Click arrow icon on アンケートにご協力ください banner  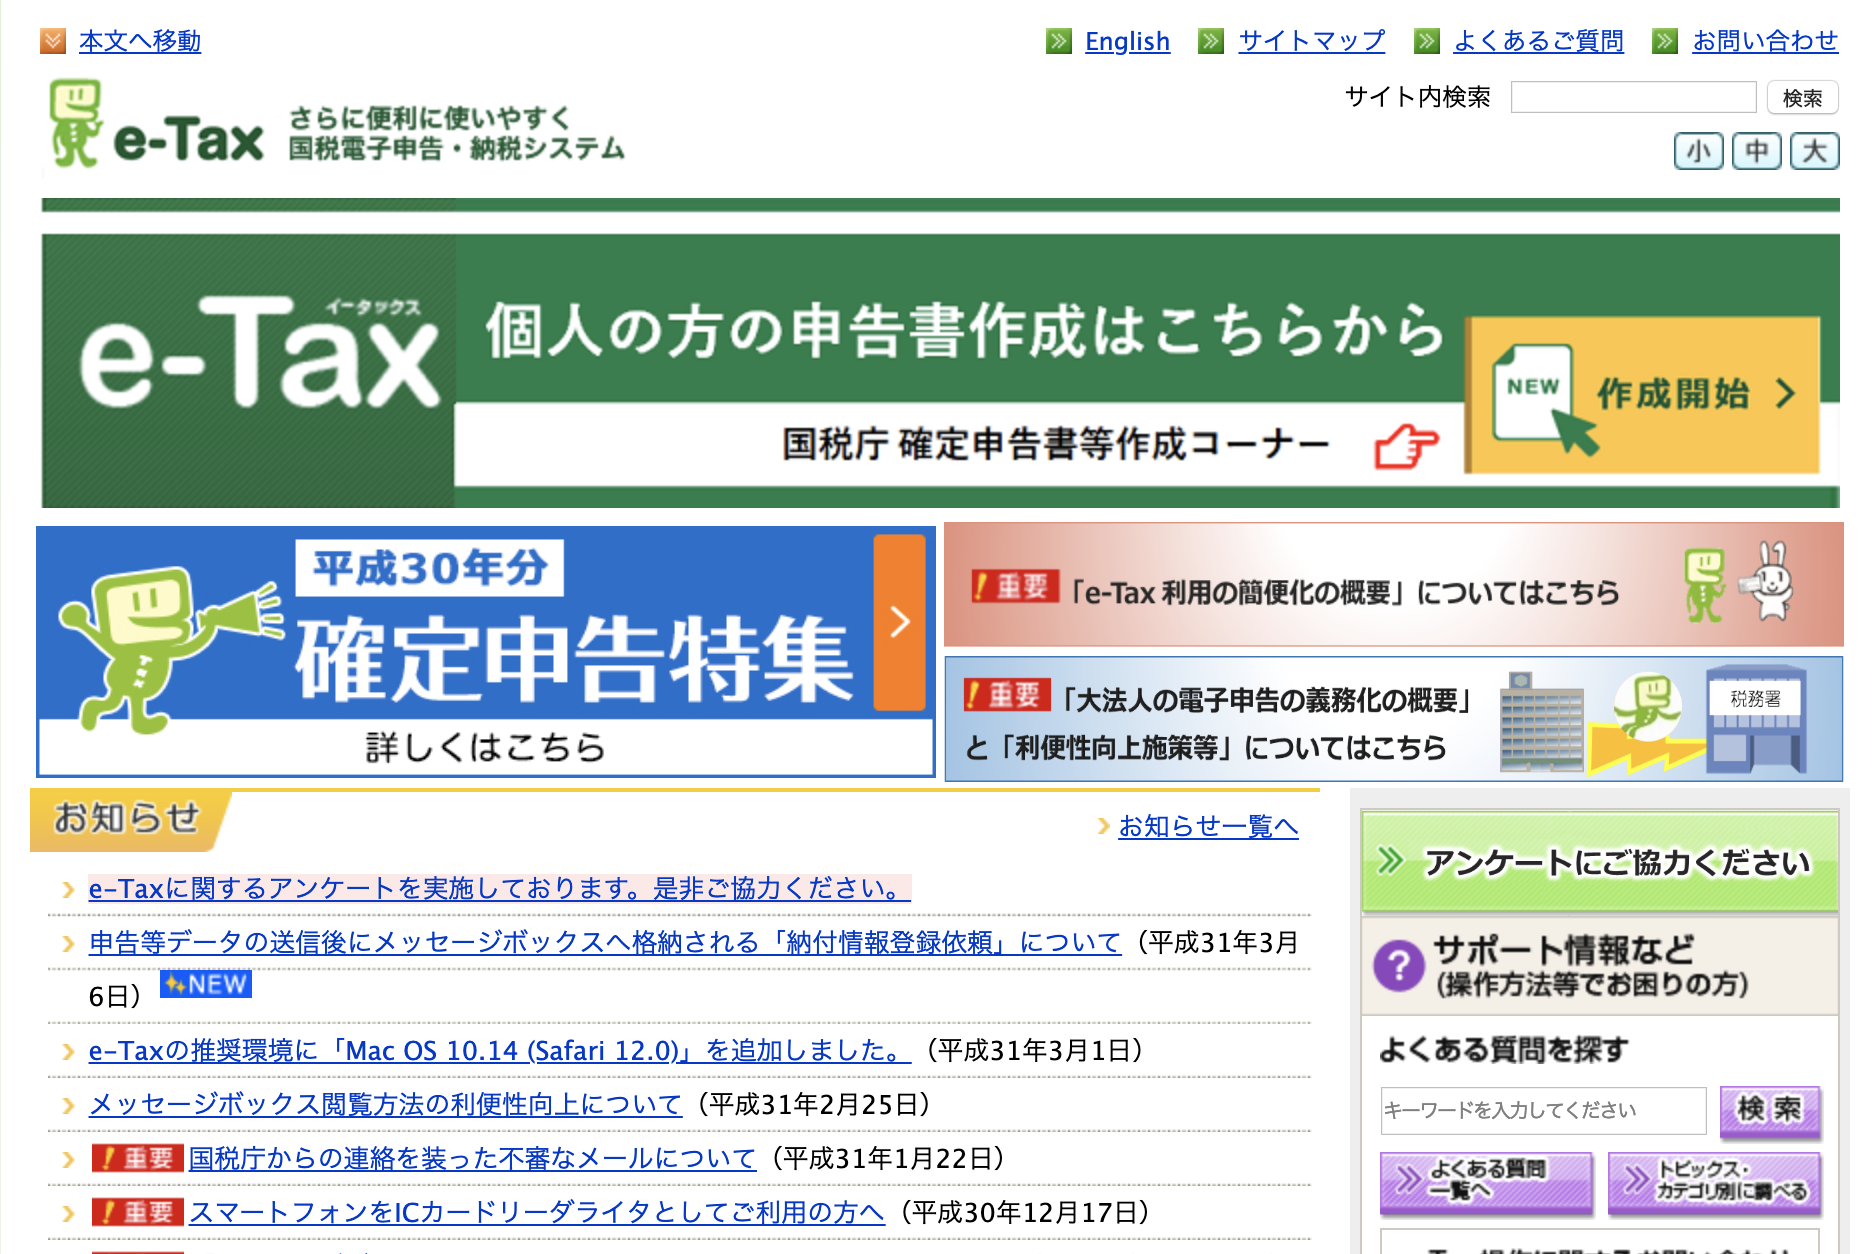pyautogui.click(x=1391, y=861)
